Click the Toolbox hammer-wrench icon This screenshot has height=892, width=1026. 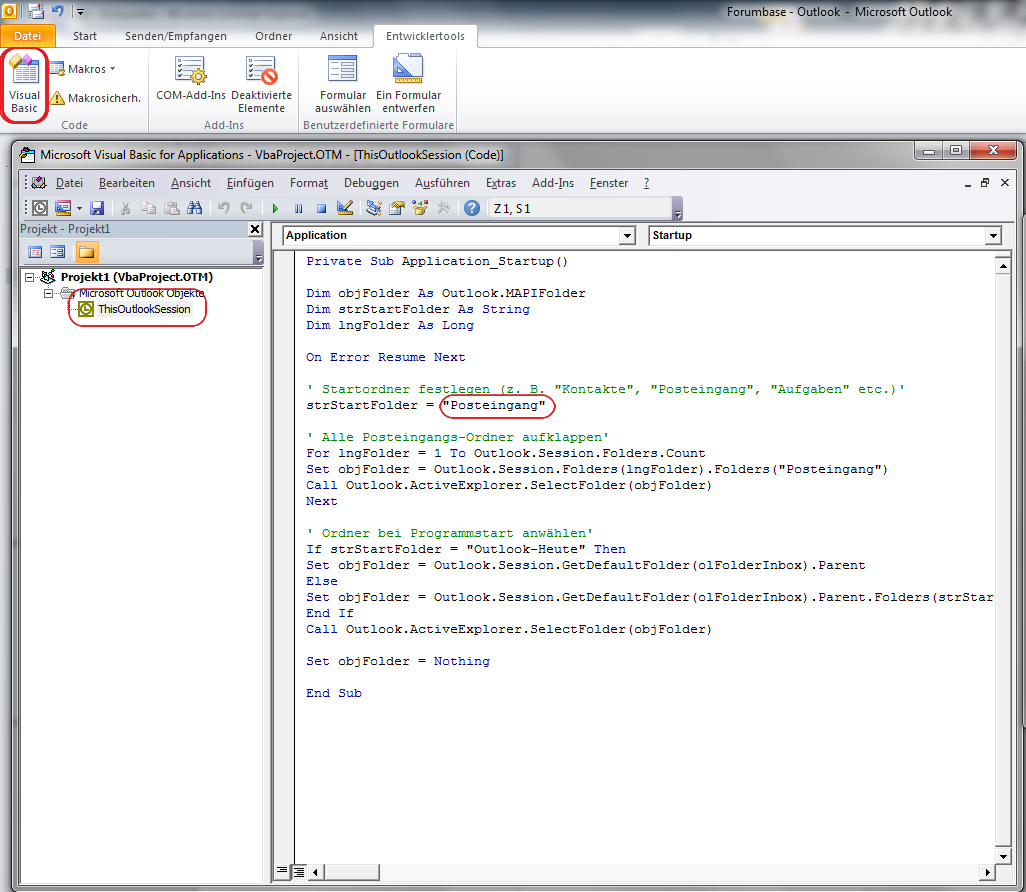point(444,208)
